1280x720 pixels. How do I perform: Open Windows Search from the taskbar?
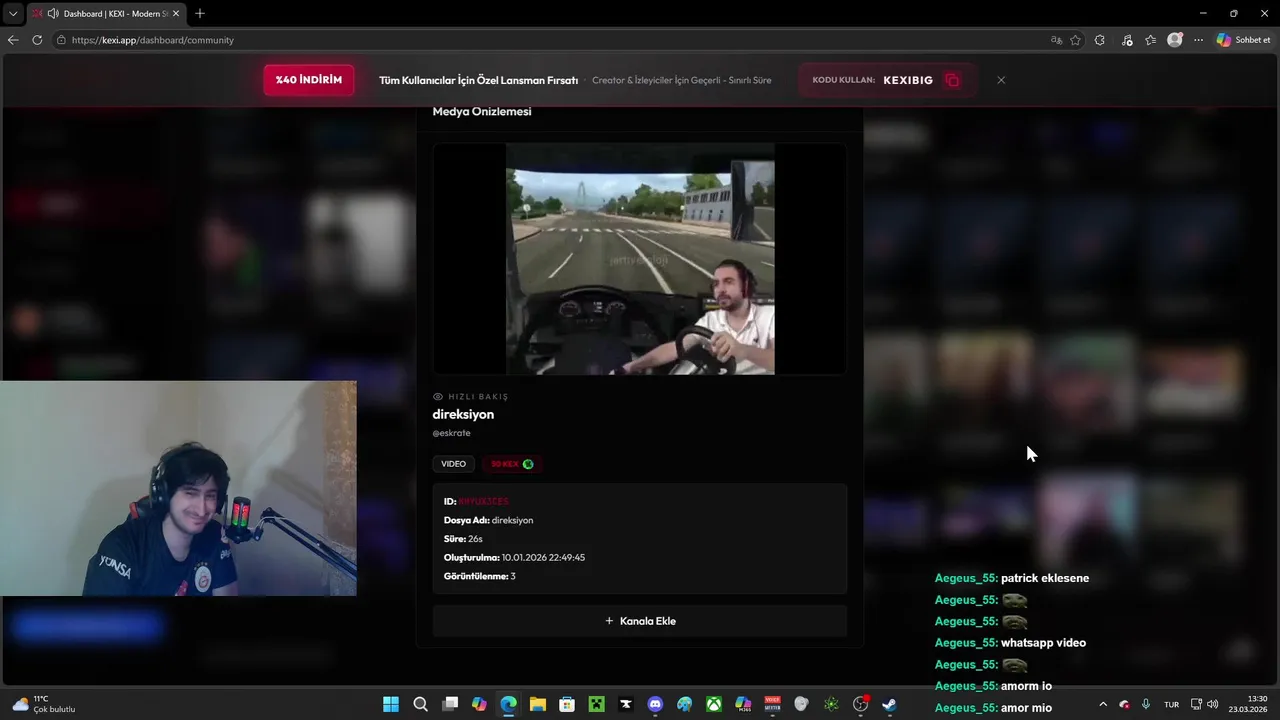click(x=421, y=704)
